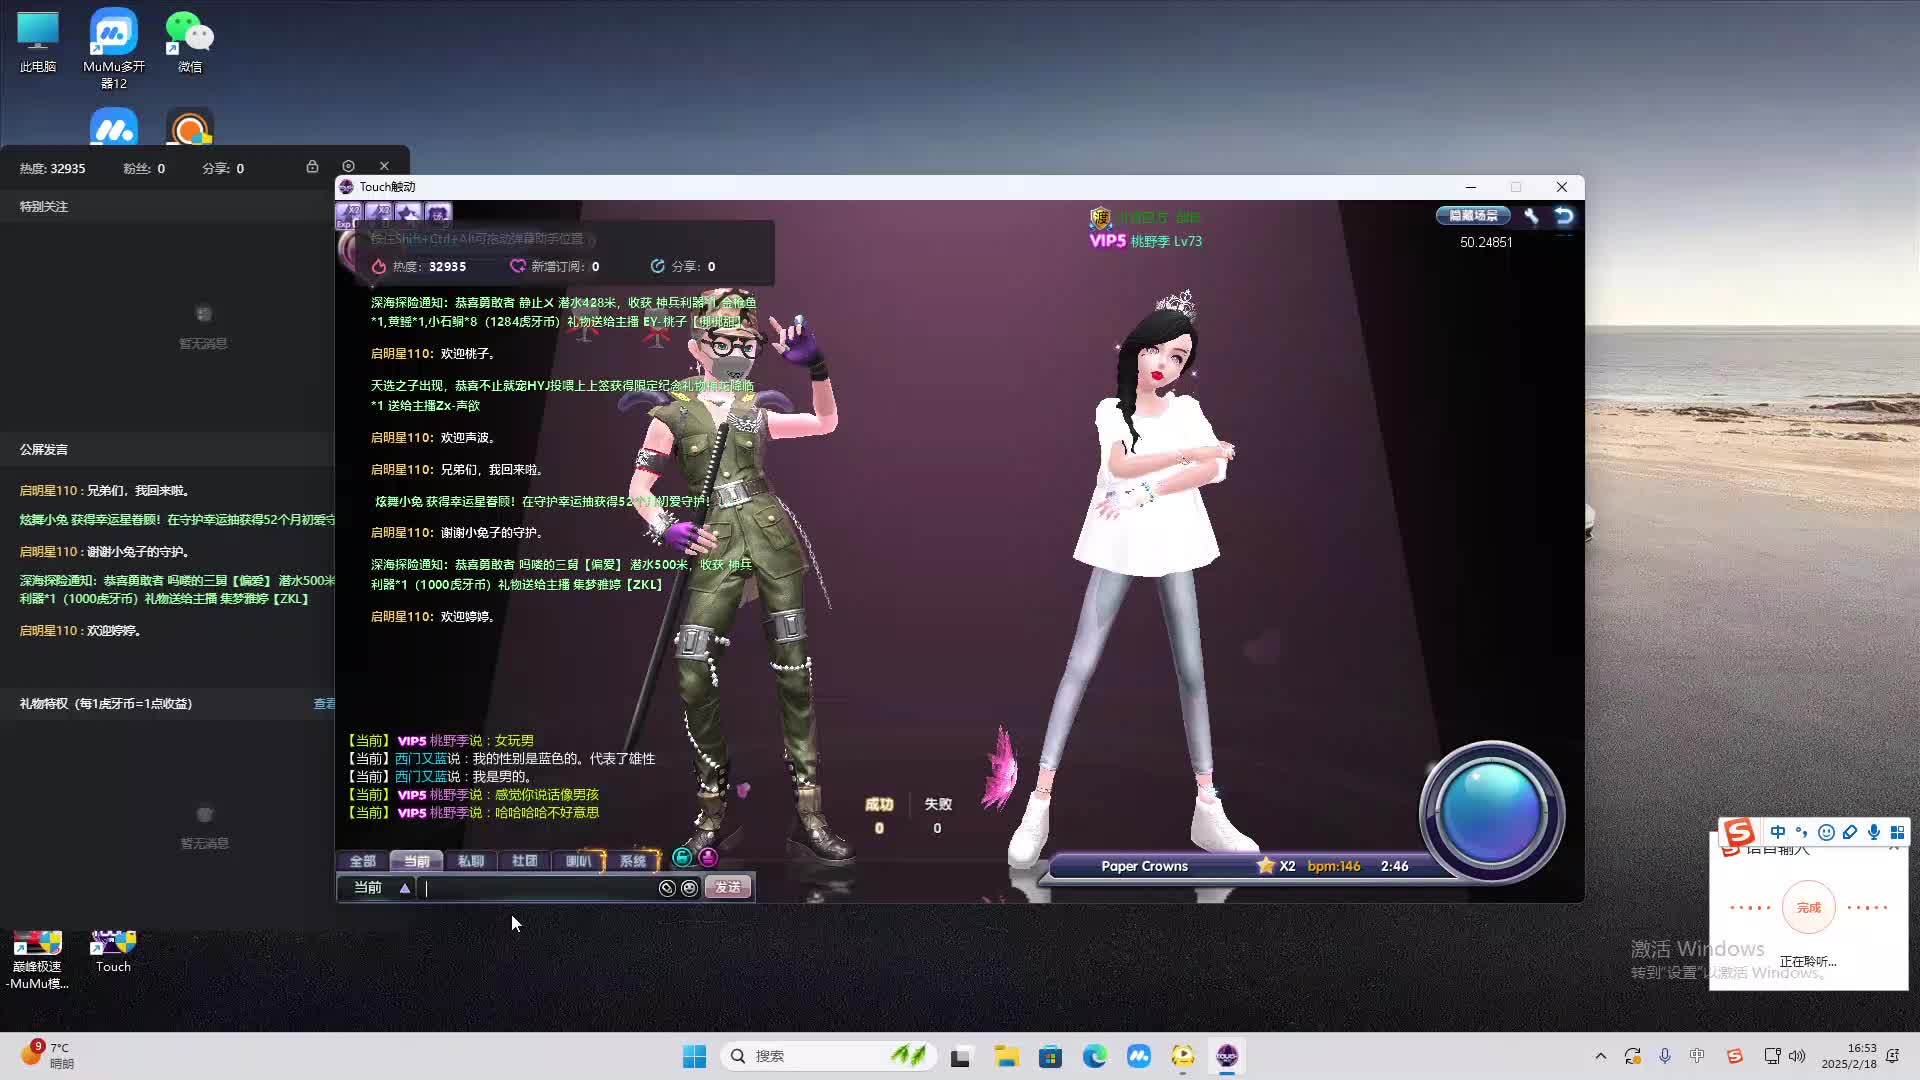The height and width of the screenshot is (1080, 1920).
Task: Click the chat message input field
Action: point(540,888)
